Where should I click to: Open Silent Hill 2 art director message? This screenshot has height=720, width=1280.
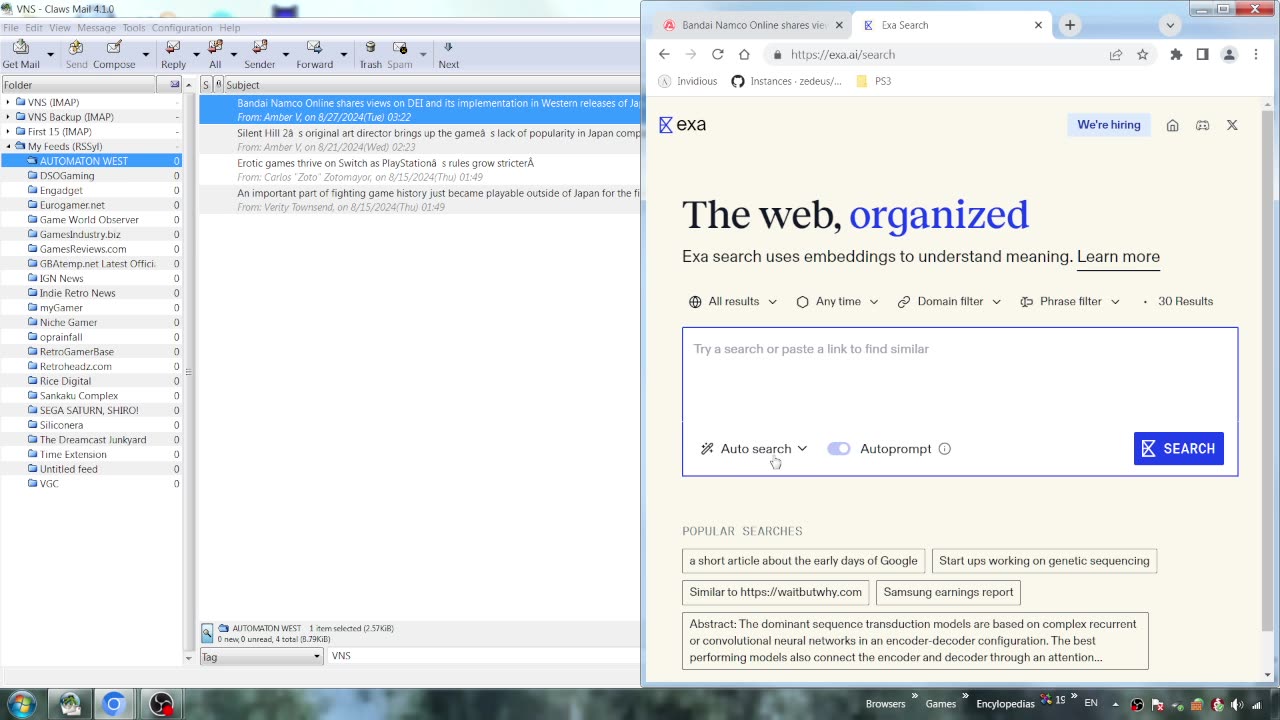[420, 140]
